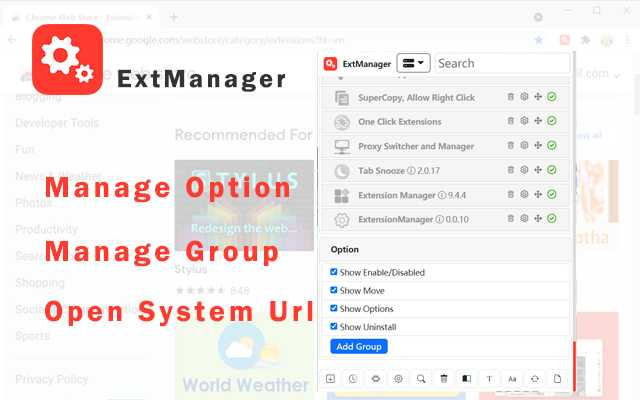Open options gear for Extension Manager 9.4.4

point(524,194)
